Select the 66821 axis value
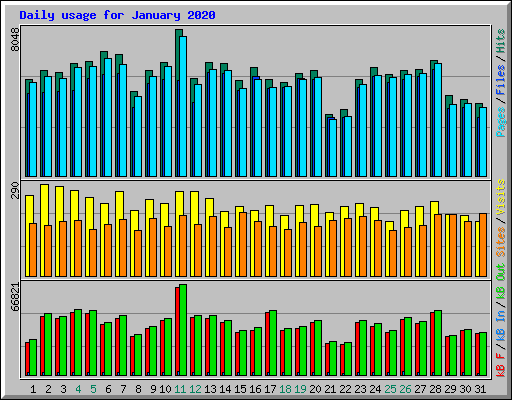512x400 pixels. [x=15, y=297]
